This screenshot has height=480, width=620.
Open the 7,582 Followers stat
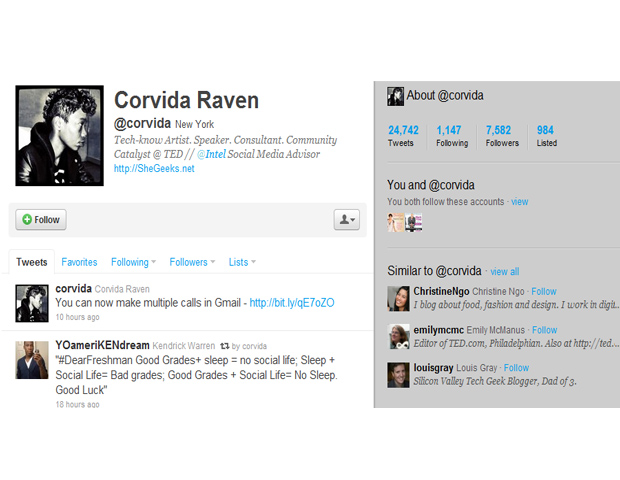(502, 136)
